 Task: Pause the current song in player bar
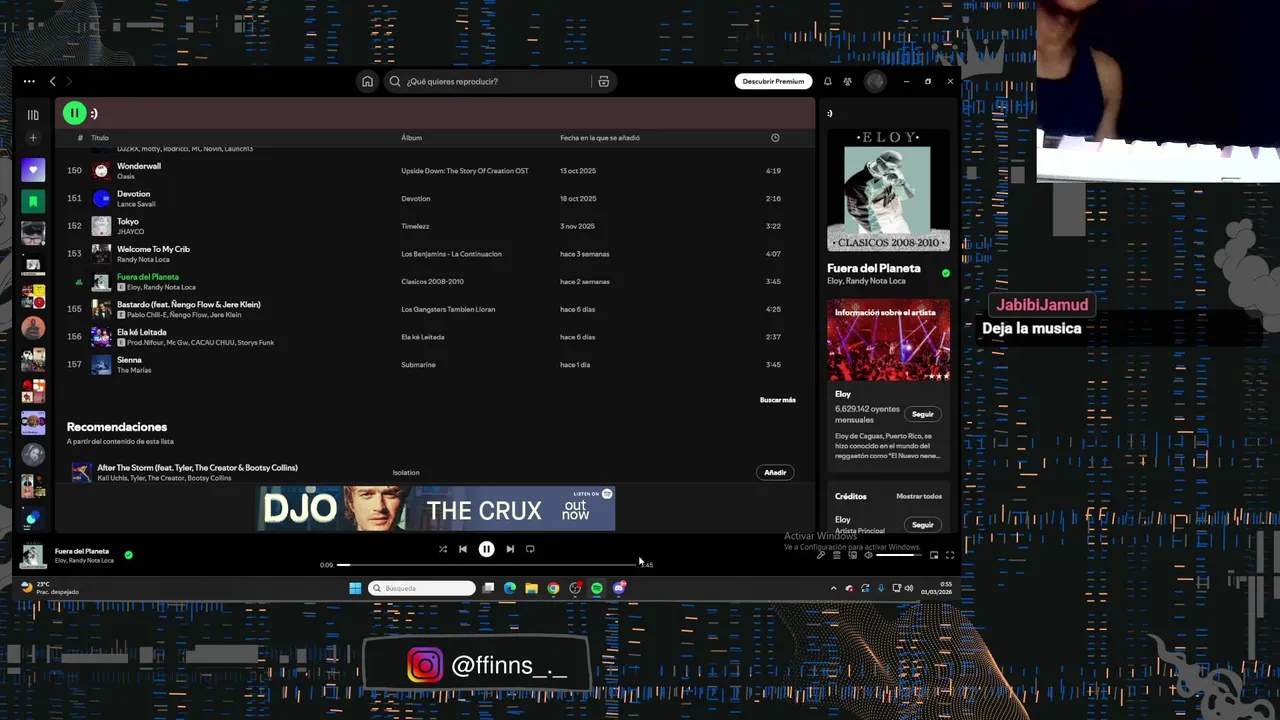point(486,549)
